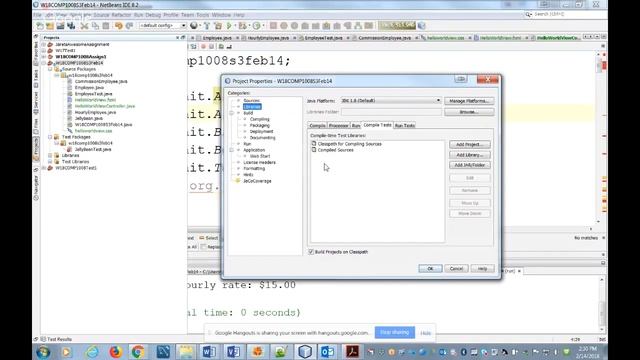Open Visio from the taskbar
Image resolution: width=640 pixels, height=360 pixels.
click(x=233, y=351)
